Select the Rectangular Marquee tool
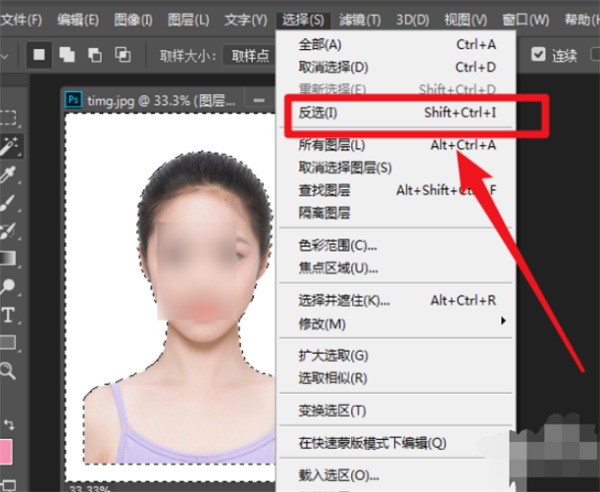The image size is (600, 492). 9,119
